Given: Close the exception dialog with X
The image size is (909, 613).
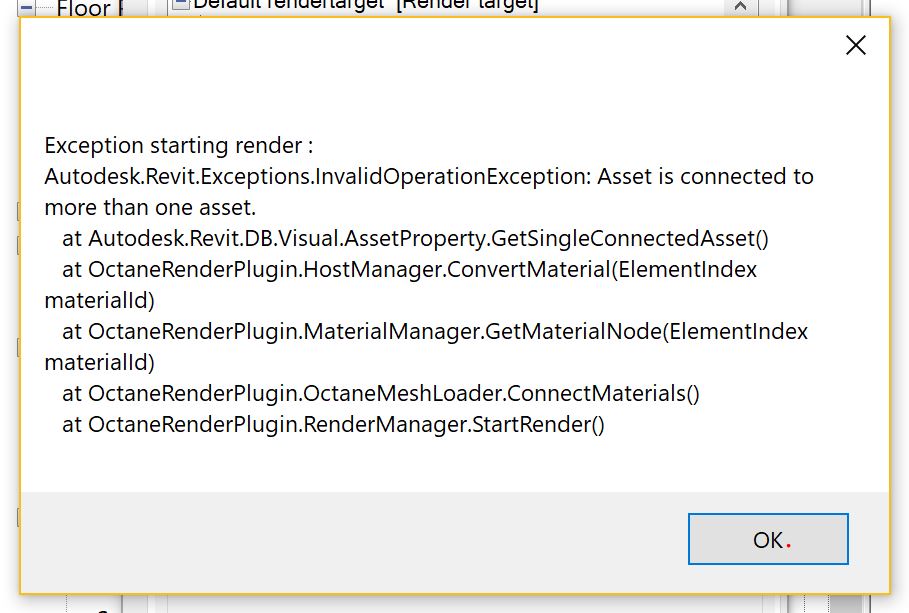Looking at the screenshot, I should (x=856, y=45).
